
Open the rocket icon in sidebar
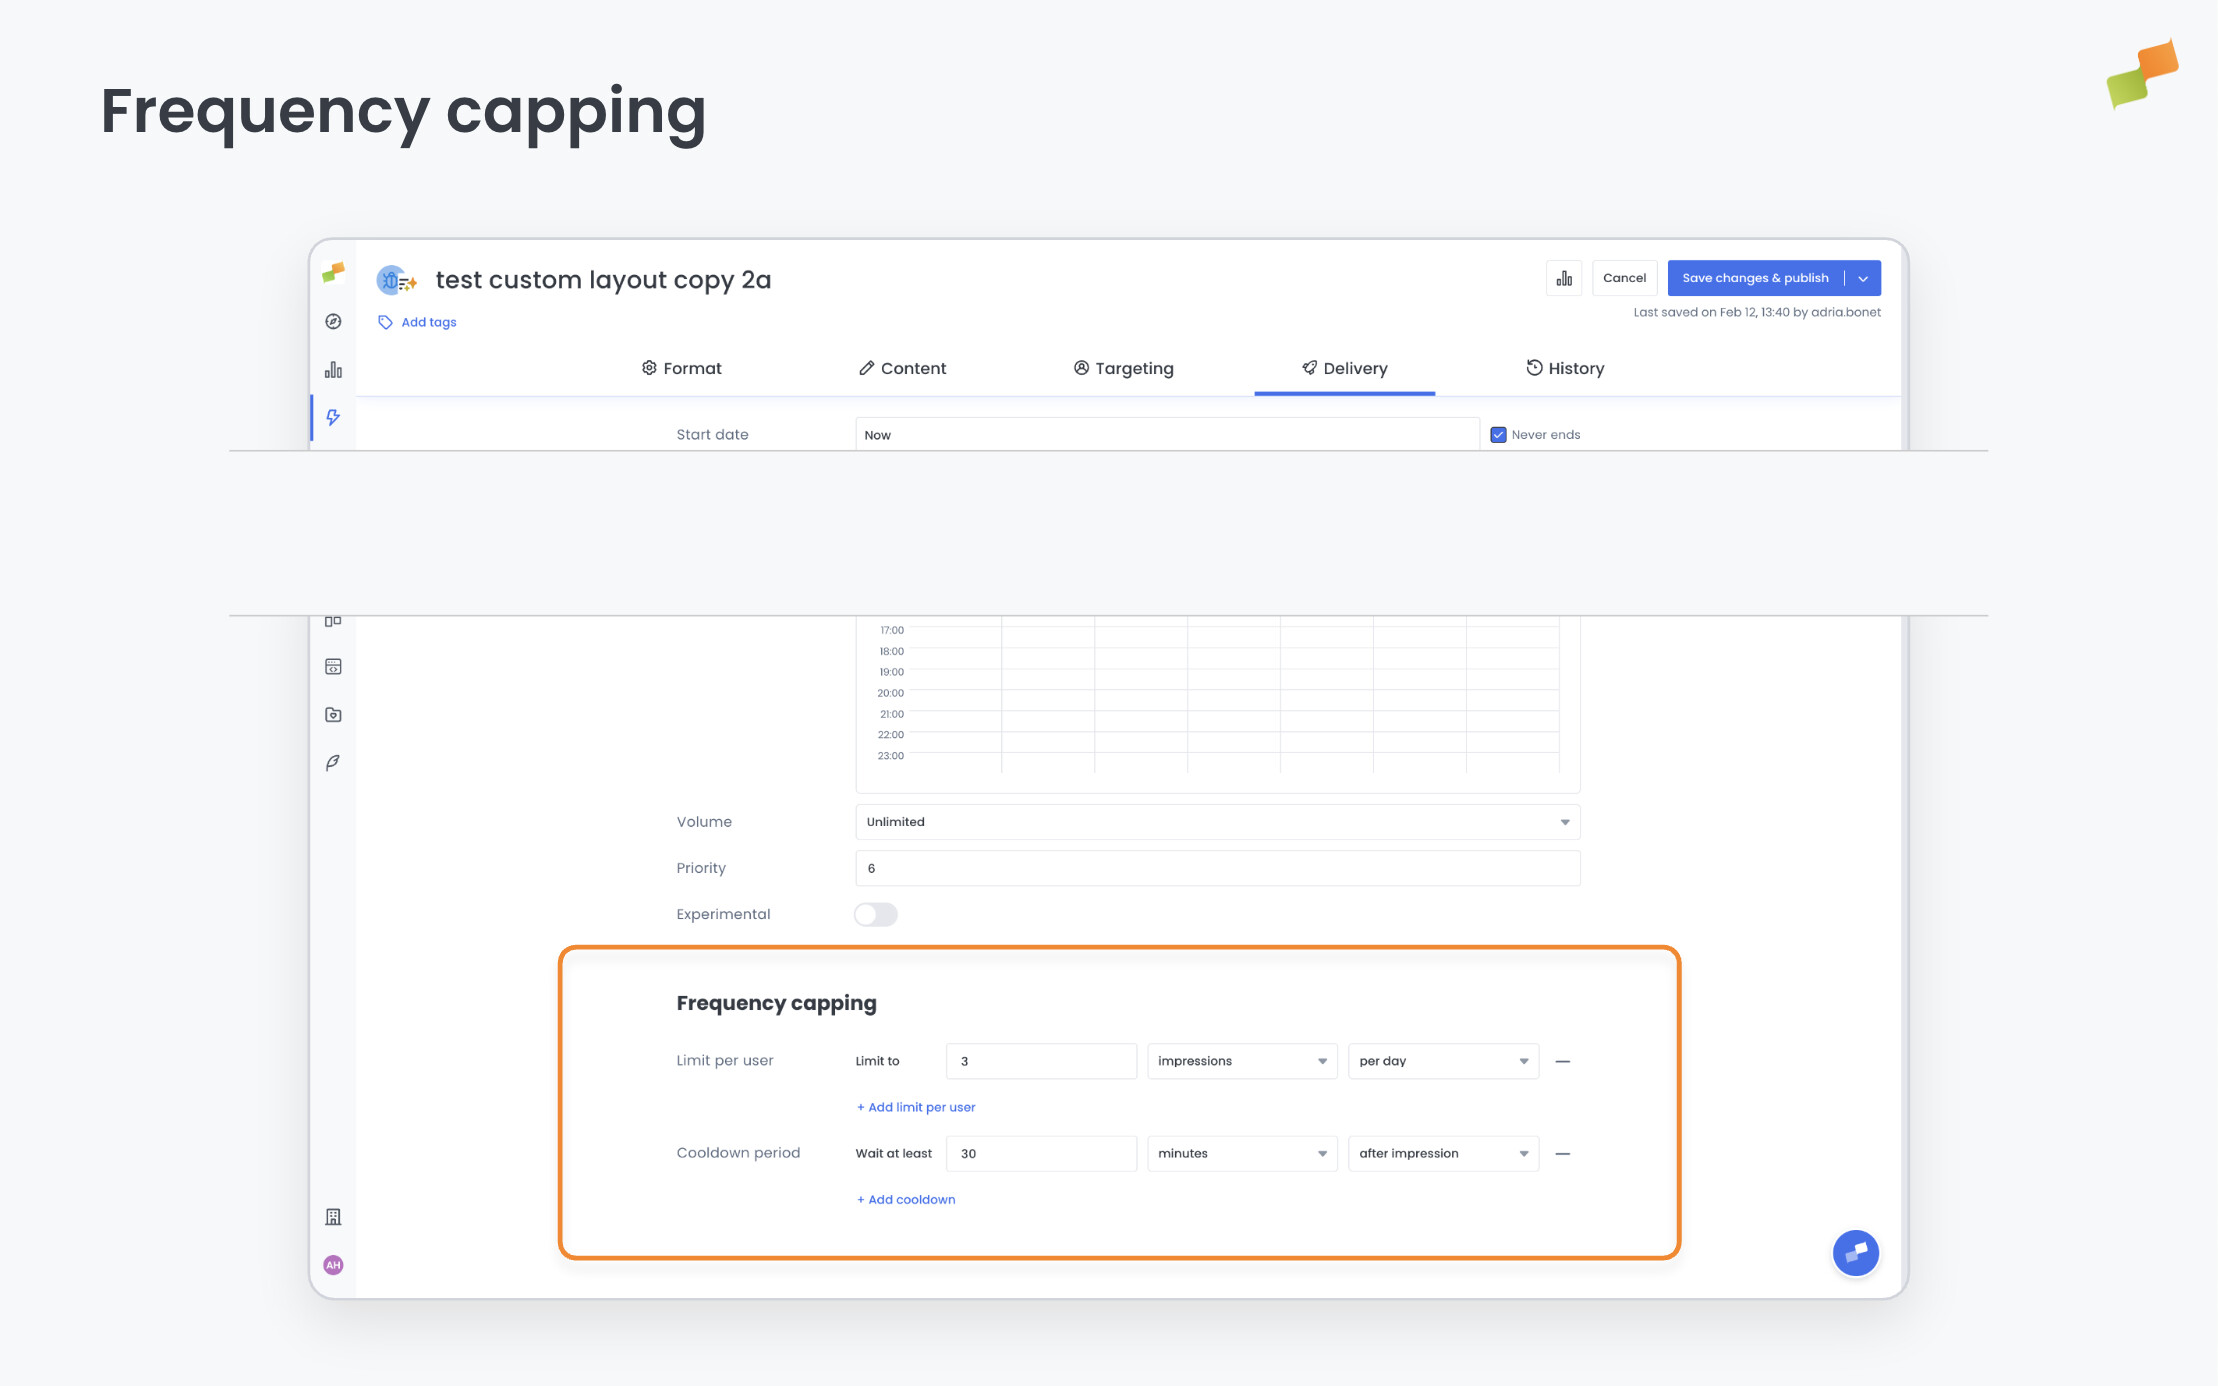(333, 763)
